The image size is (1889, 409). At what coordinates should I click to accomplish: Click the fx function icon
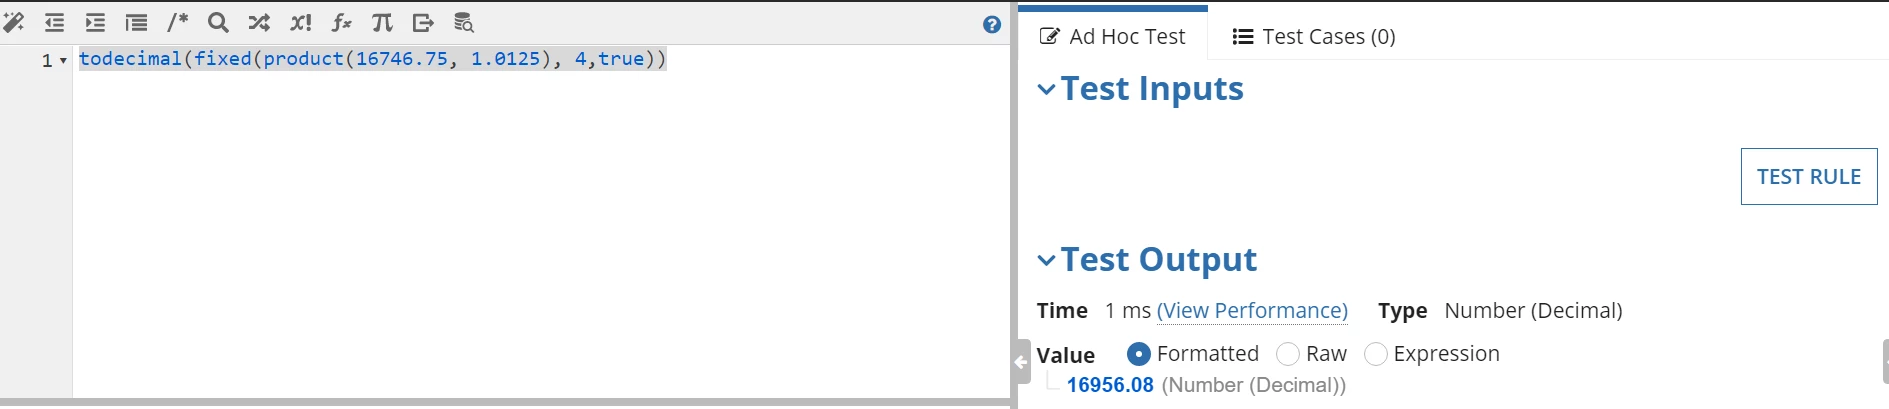point(341,22)
